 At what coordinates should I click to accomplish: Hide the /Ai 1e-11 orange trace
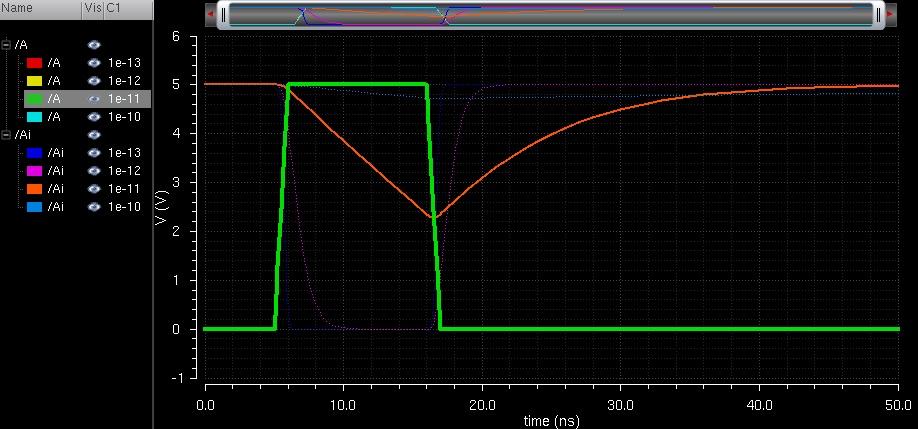point(94,189)
